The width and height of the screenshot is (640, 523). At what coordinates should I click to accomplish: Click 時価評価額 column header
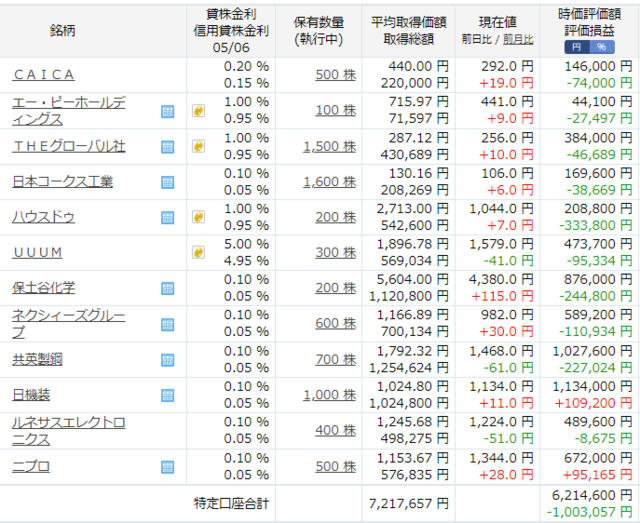click(589, 14)
